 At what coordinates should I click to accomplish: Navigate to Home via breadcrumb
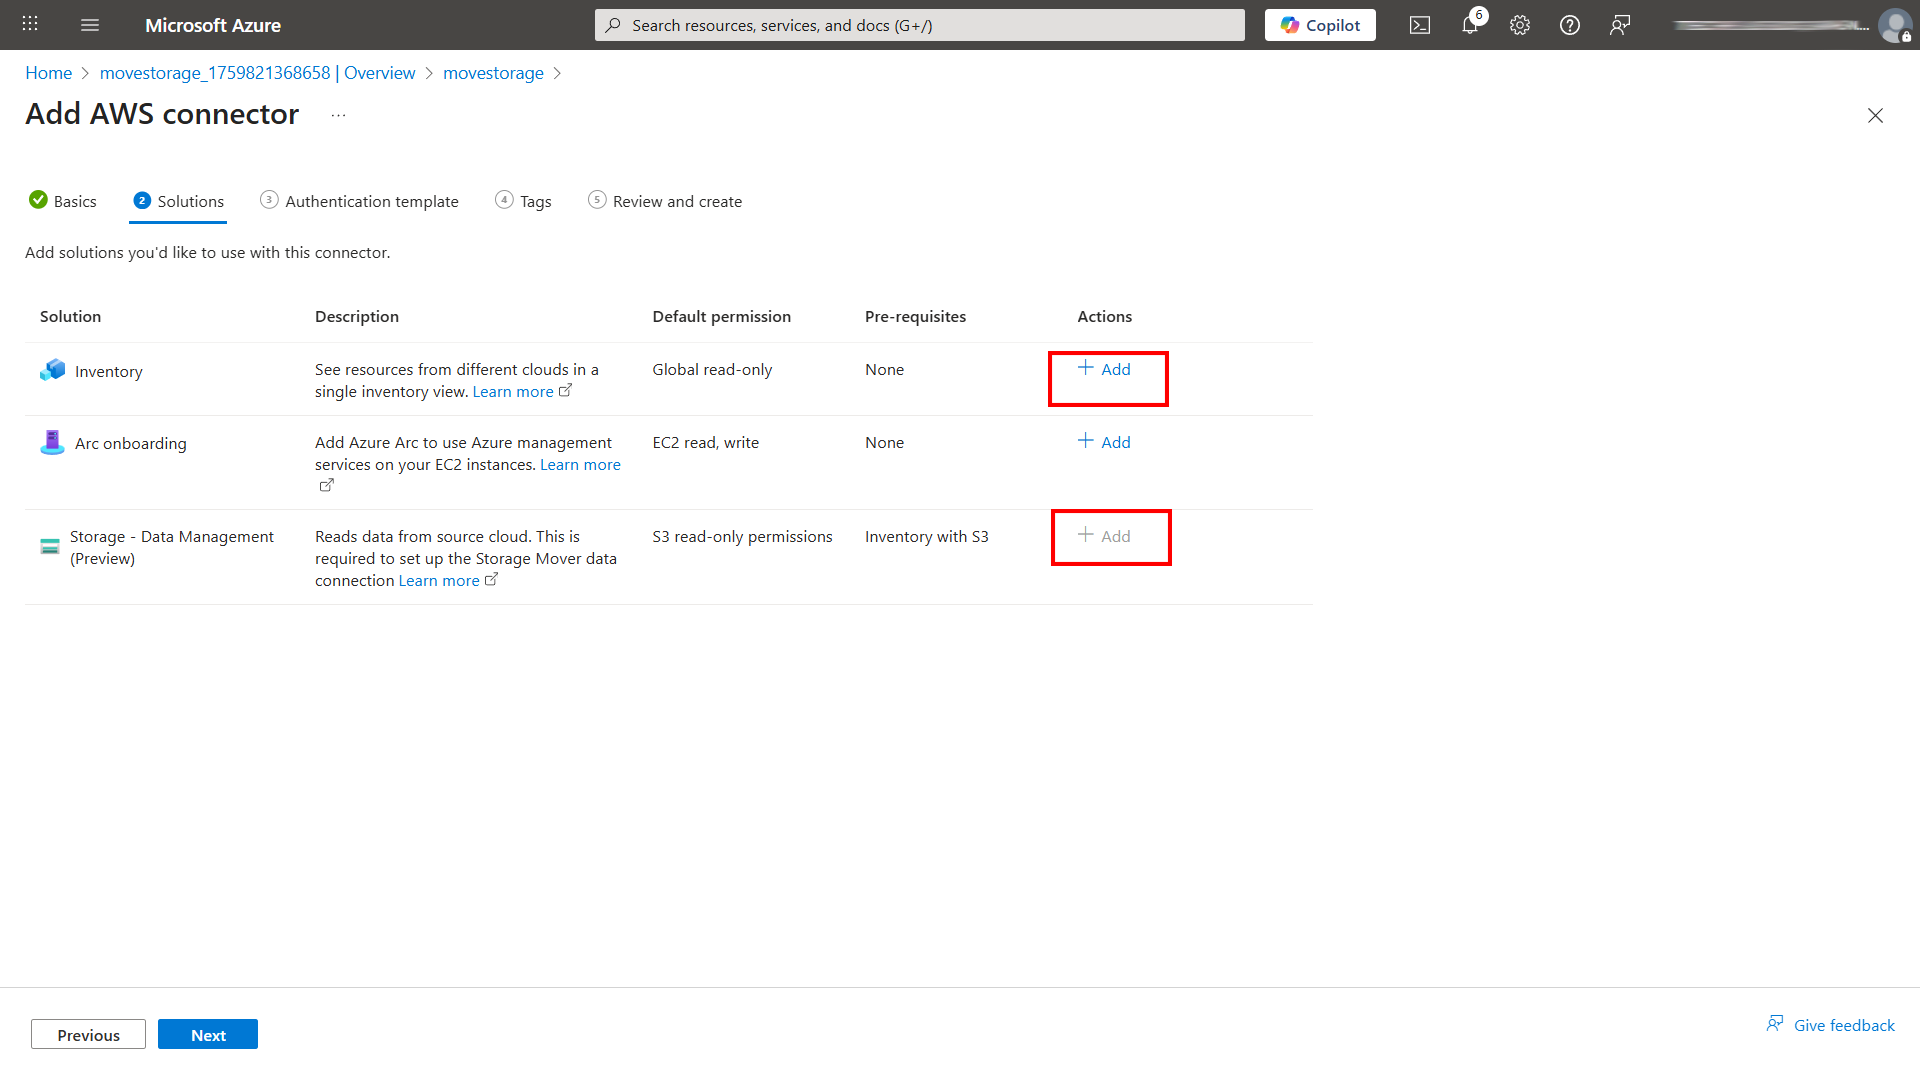48,72
